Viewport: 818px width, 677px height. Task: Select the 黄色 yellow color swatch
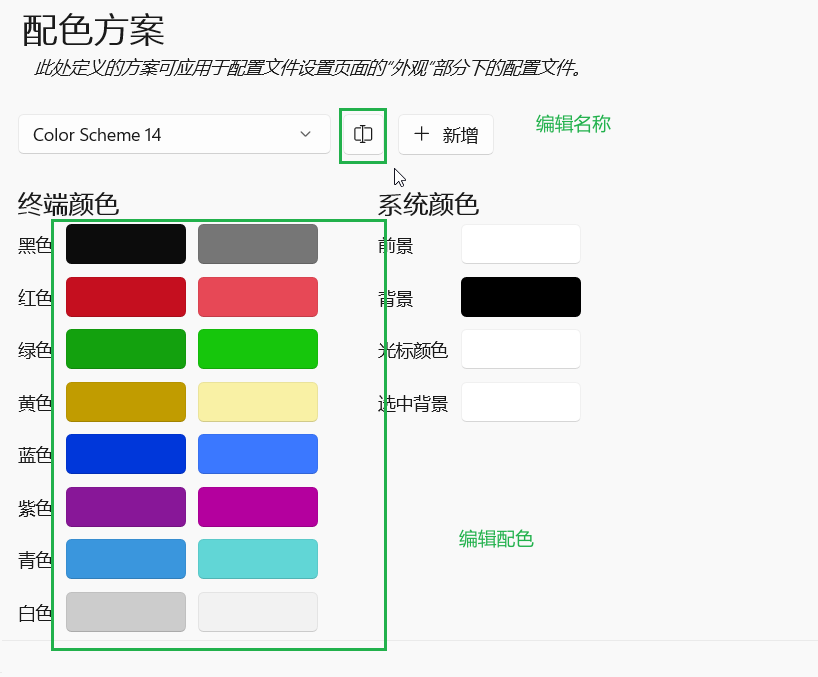click(x=125, y=401)
